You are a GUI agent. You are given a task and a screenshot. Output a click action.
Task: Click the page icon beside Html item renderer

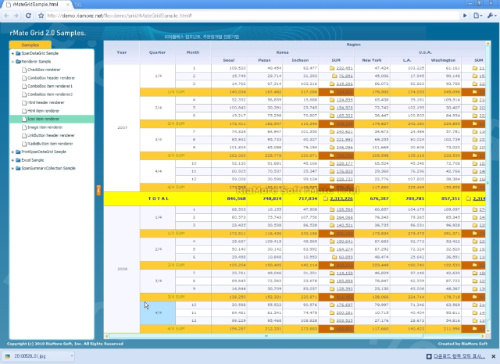pos(24,111)
